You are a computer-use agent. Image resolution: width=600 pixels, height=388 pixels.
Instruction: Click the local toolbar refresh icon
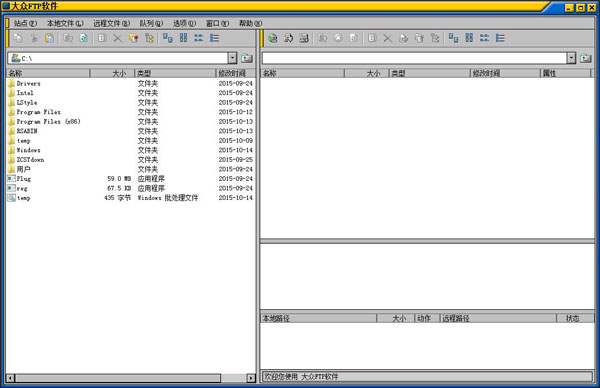tap(84, 38)
